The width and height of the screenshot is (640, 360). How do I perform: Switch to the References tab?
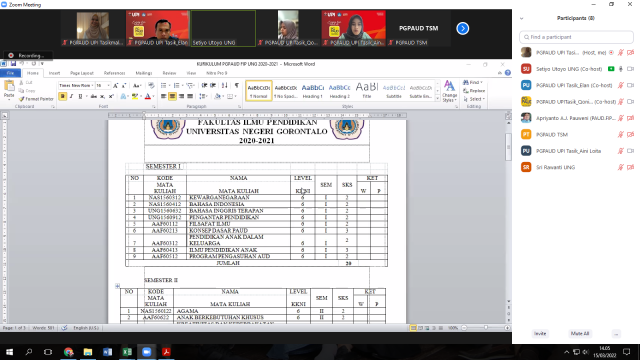(114, 73)
